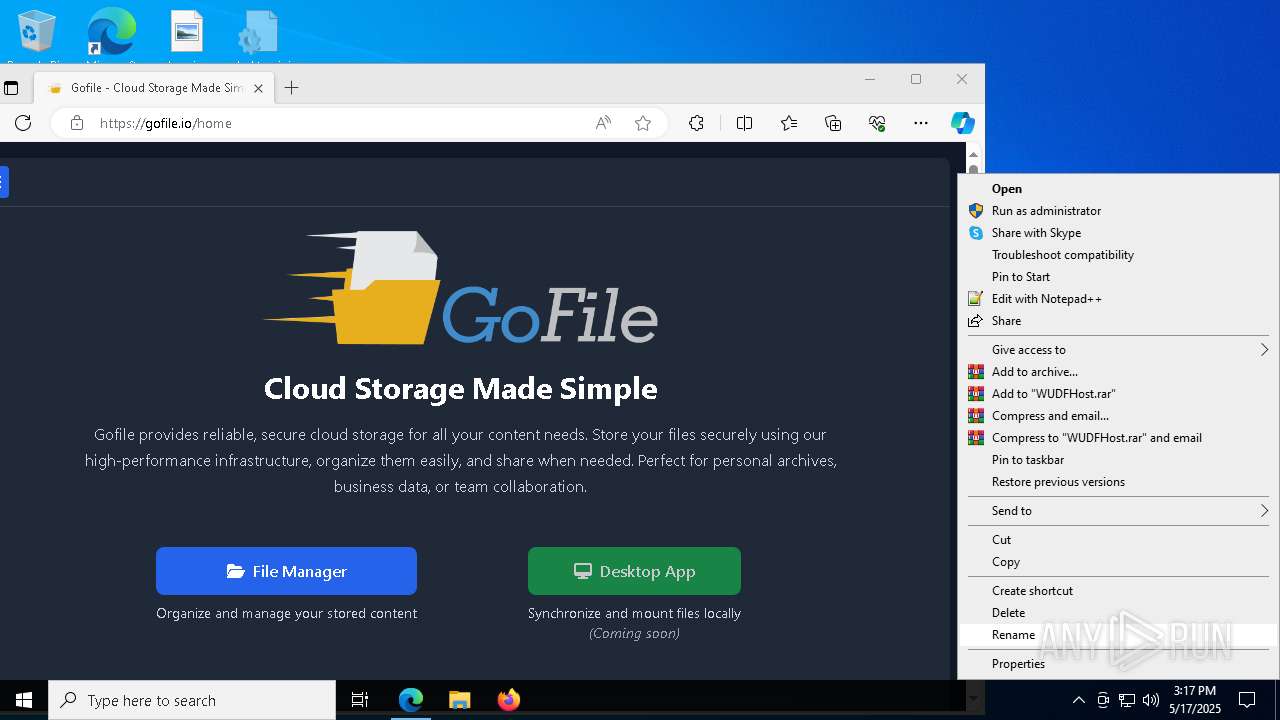Choose Edit with Notepad++
This screenshot has width=1280, height=720.
click(x=1118, y=299)
